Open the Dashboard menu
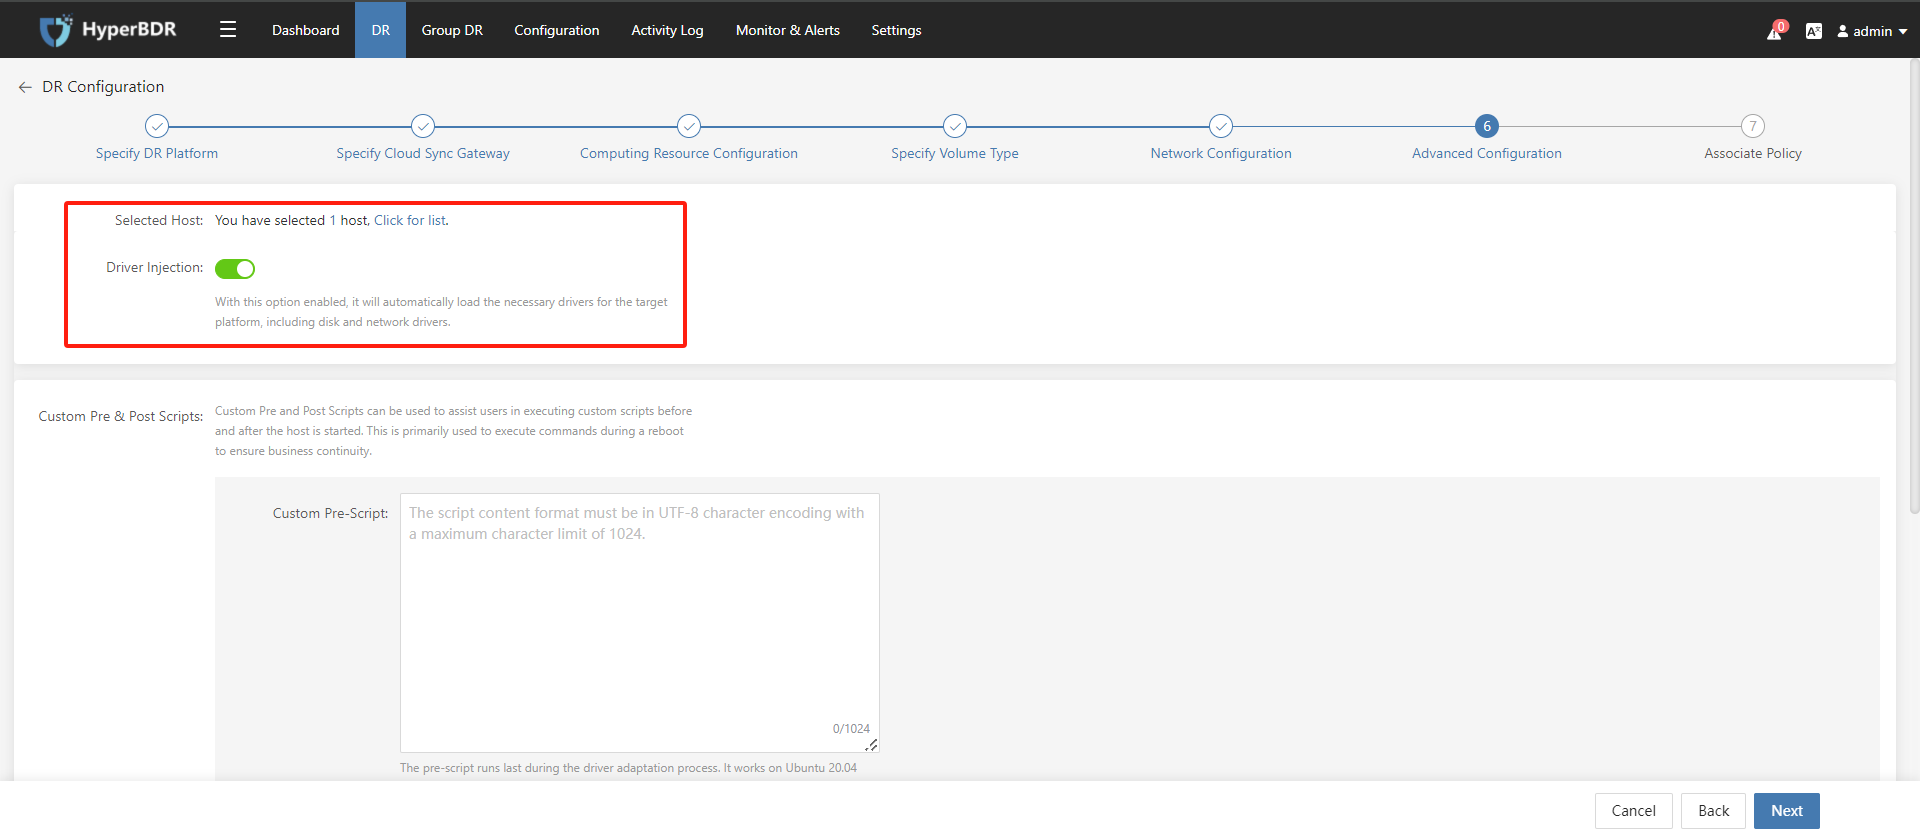 (305, 30)
